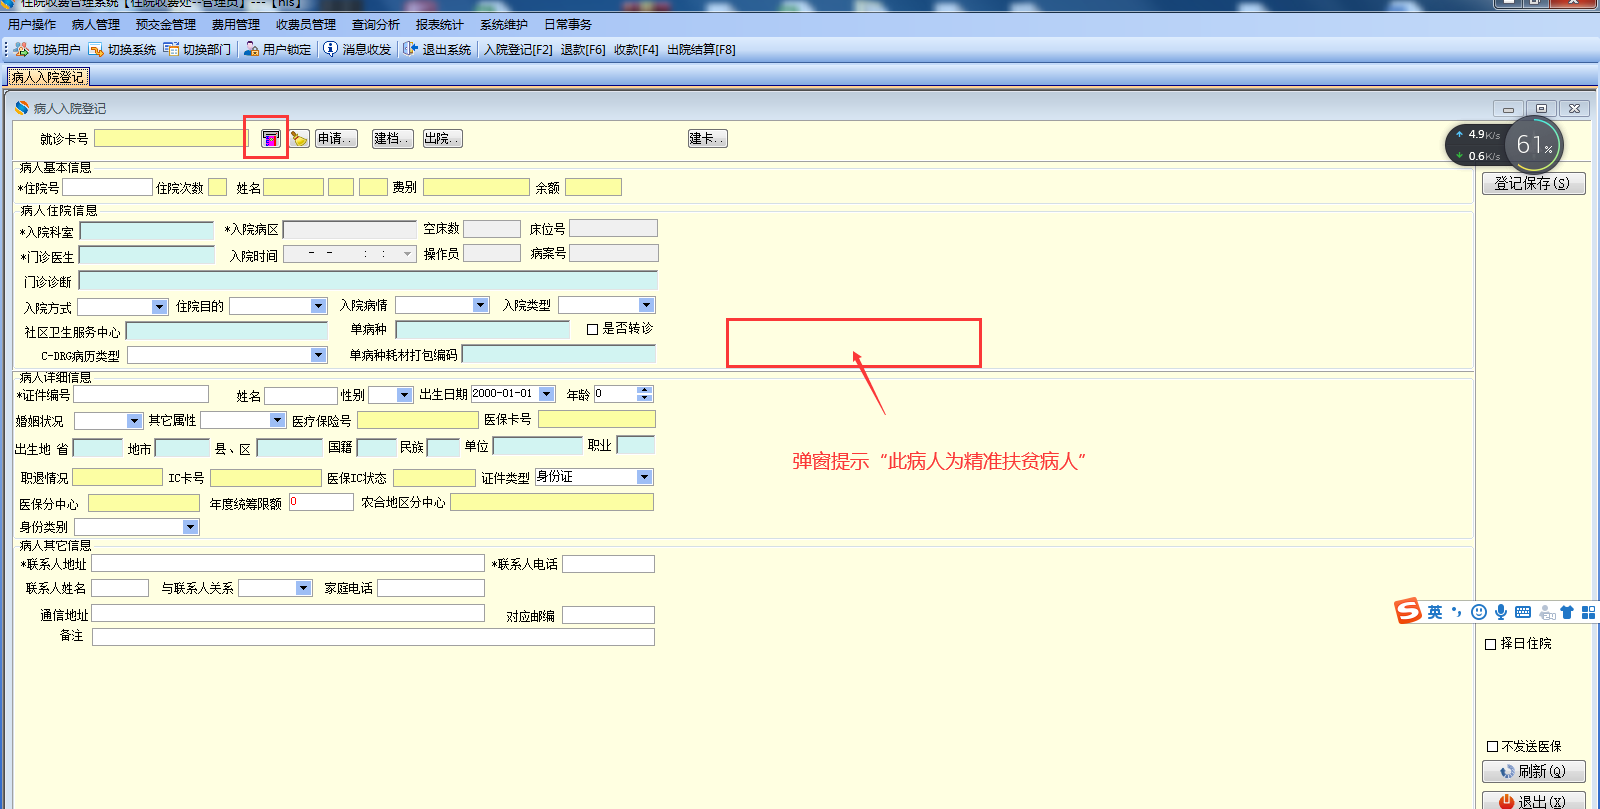Click the 联系人地址 input field
Image resolution: width=1600 pixels, height=809 pixels.
(x=288, y=564)
